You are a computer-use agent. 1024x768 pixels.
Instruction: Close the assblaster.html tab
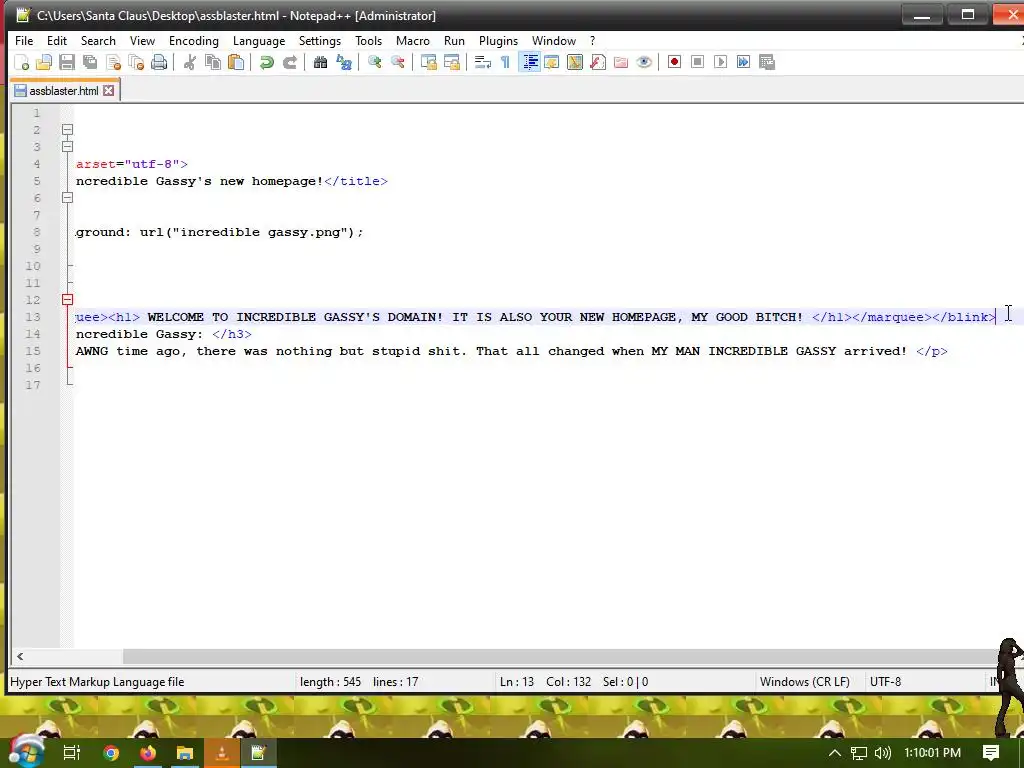[x=108, y=91]
